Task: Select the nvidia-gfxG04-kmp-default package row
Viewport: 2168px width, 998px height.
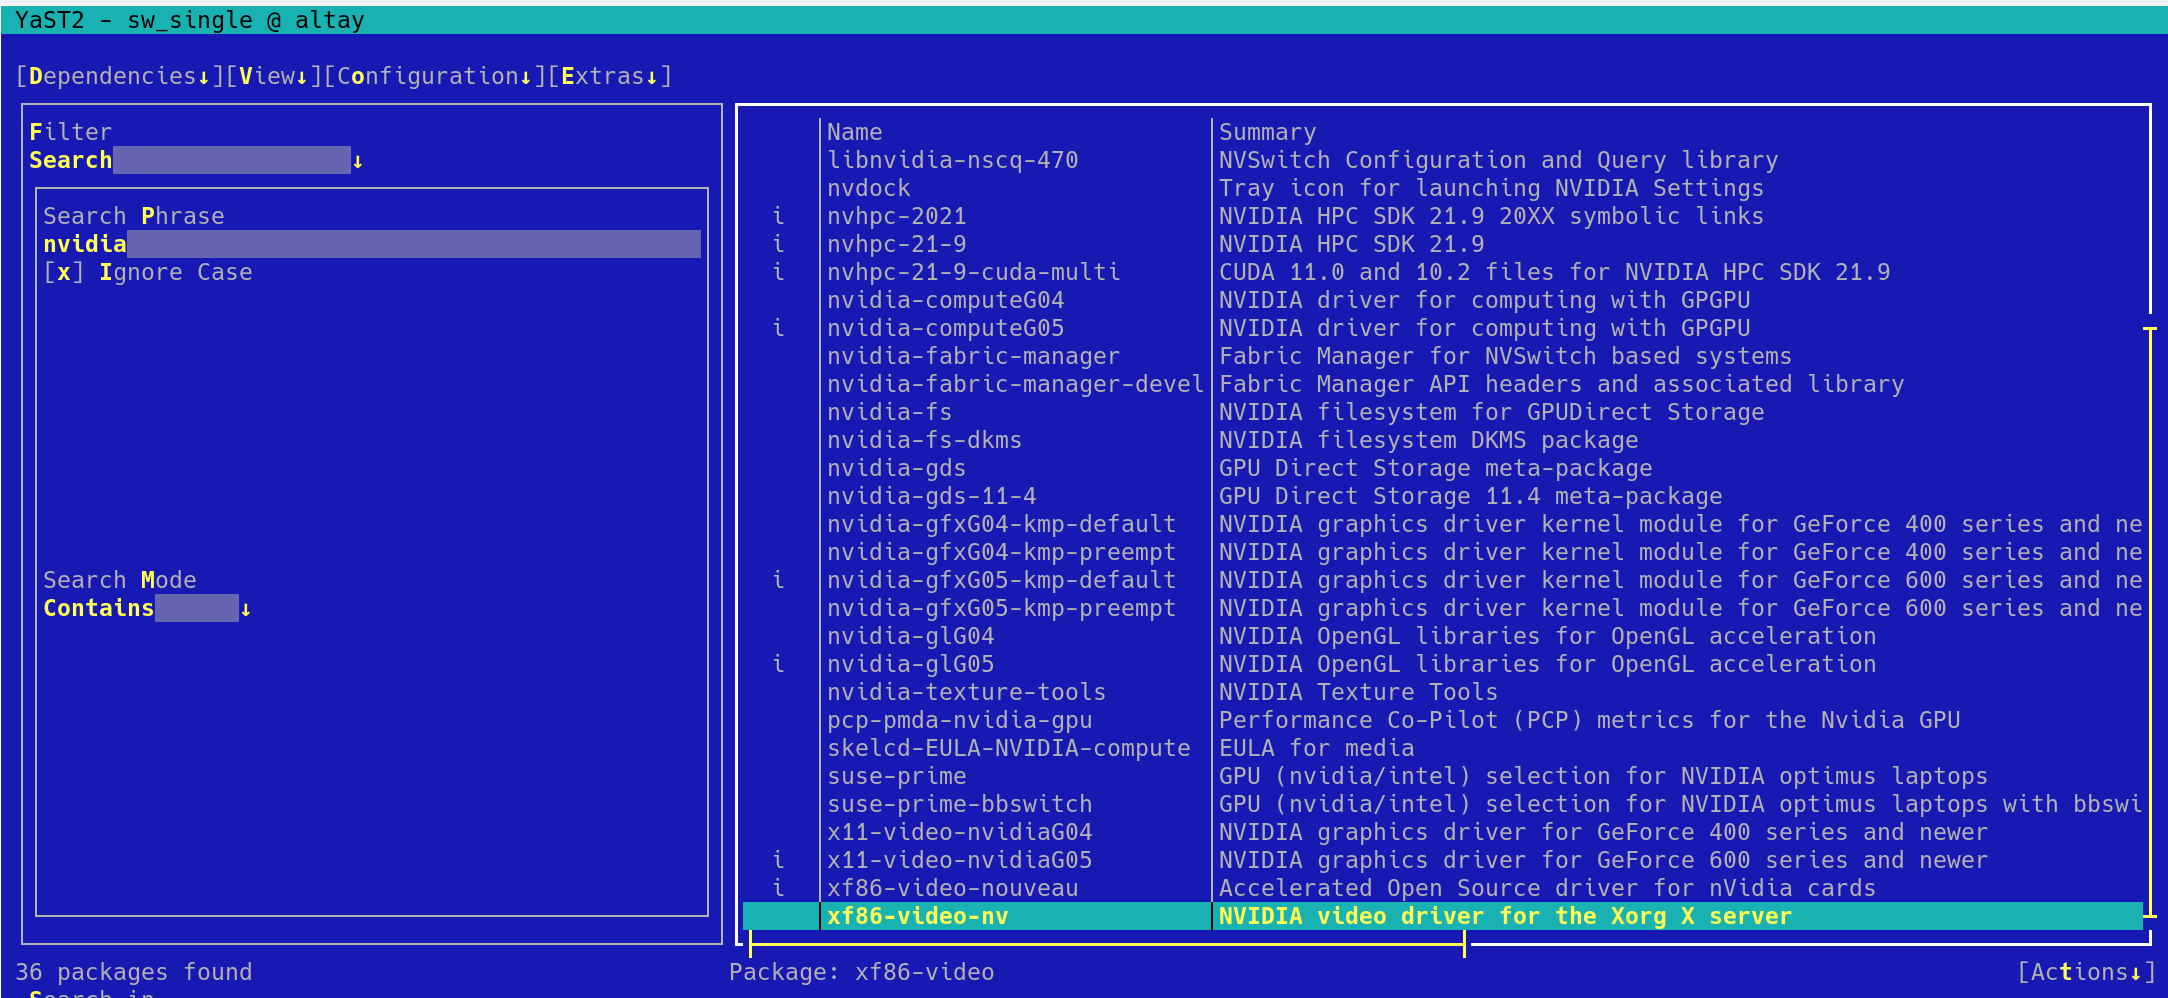Action: click(x=1442, y=524)
